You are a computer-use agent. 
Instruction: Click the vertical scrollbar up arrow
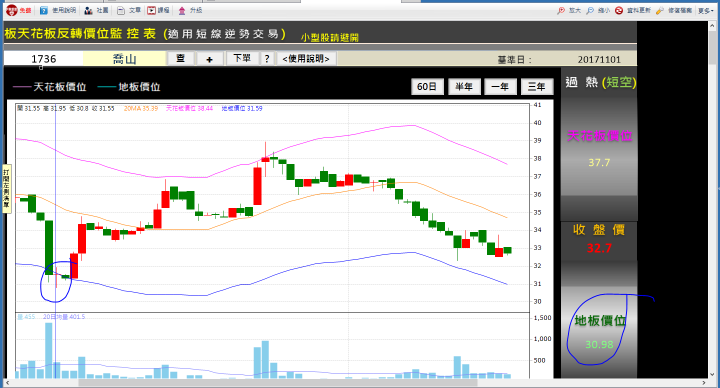click(713, 26)
